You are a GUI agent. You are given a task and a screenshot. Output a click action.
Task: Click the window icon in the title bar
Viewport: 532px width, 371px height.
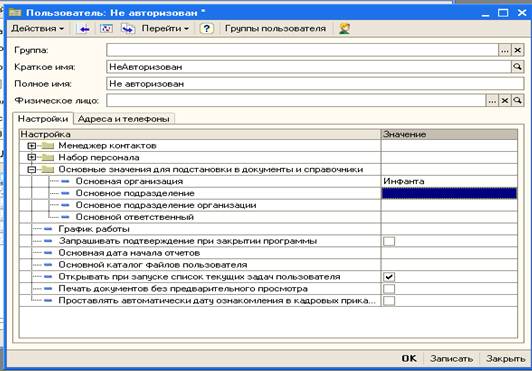pyautogui.click(x=15, y=13)
